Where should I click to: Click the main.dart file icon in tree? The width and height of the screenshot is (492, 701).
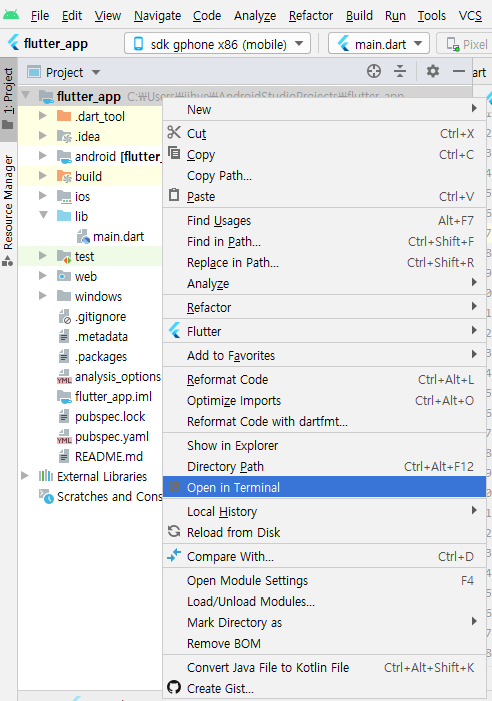coord(83,236)
